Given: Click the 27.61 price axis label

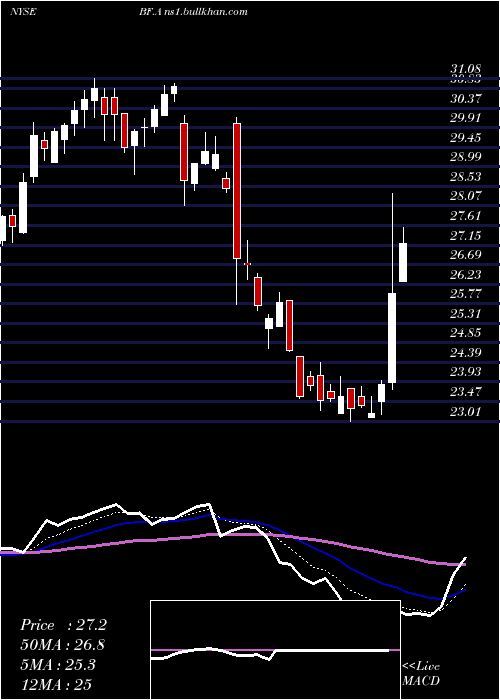Looking at the screenshot, I should (466, 215).
